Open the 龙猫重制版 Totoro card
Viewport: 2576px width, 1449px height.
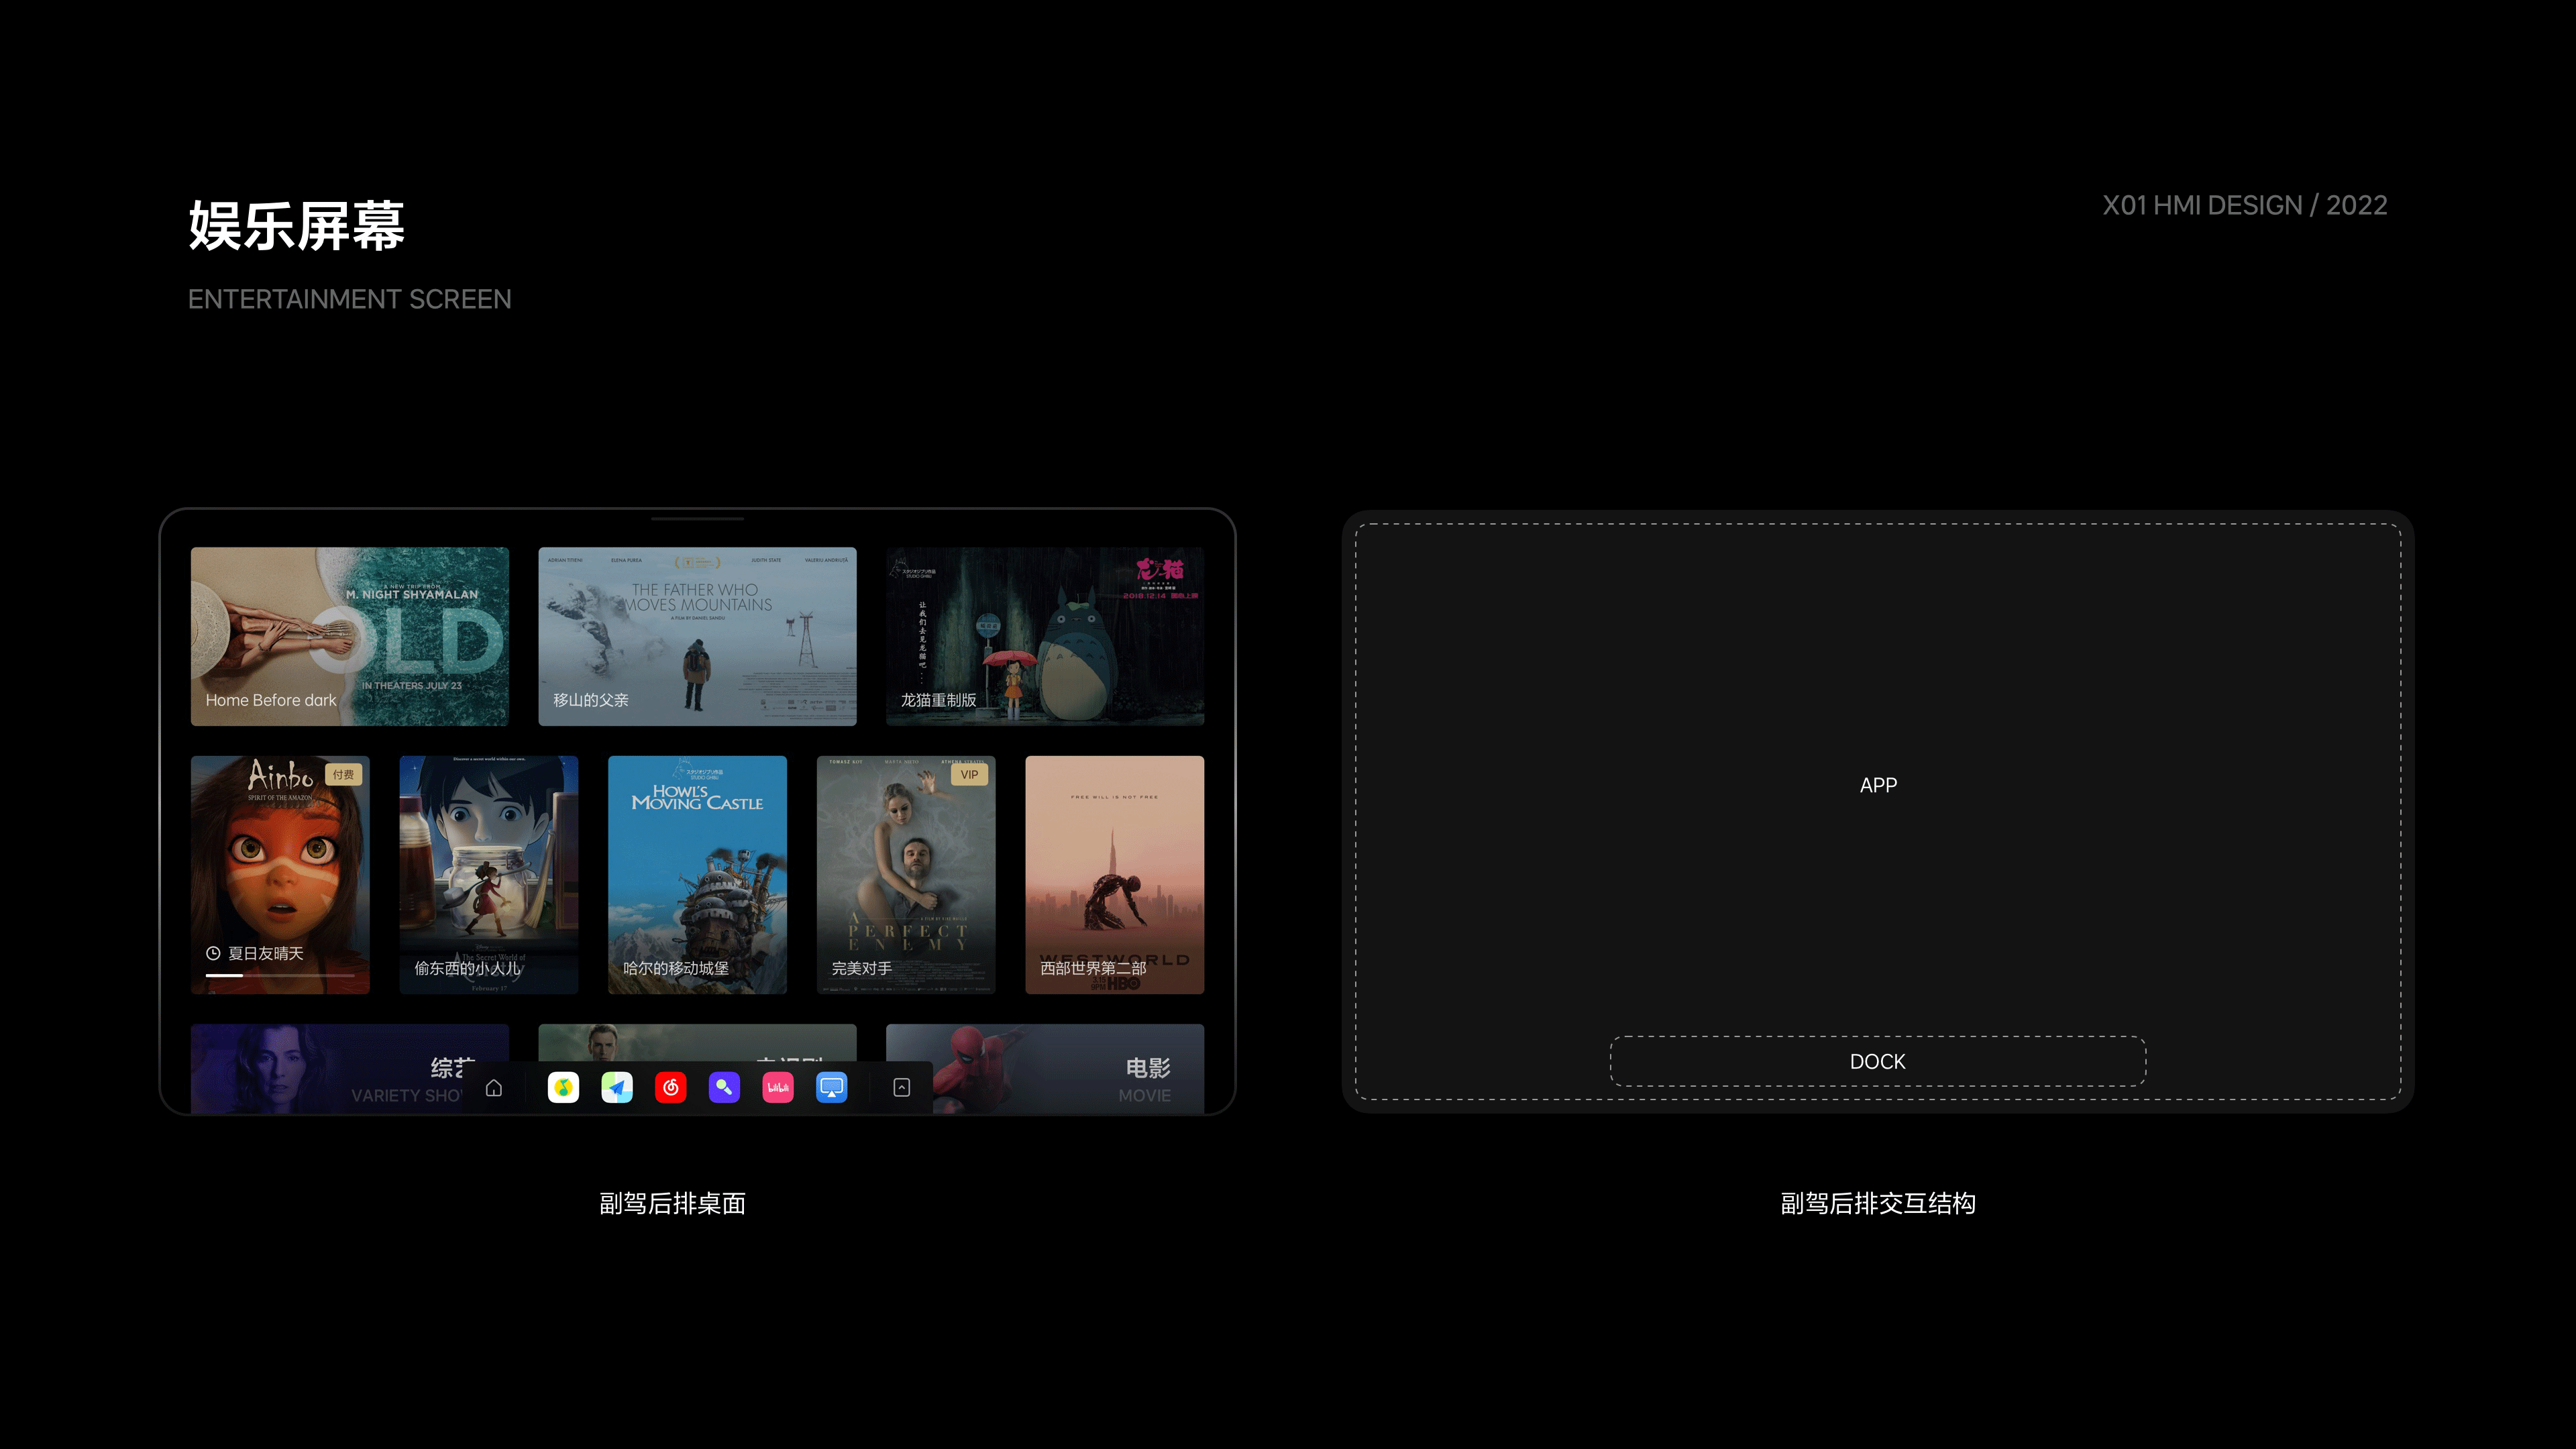point(1045,636)
